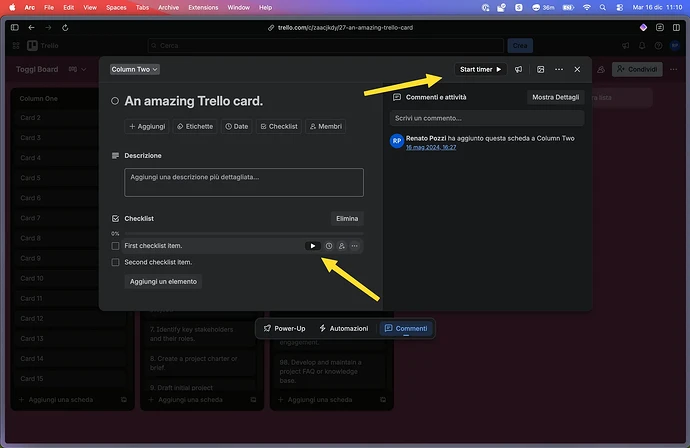Open the board view switcher dropdown

[77, 70]
